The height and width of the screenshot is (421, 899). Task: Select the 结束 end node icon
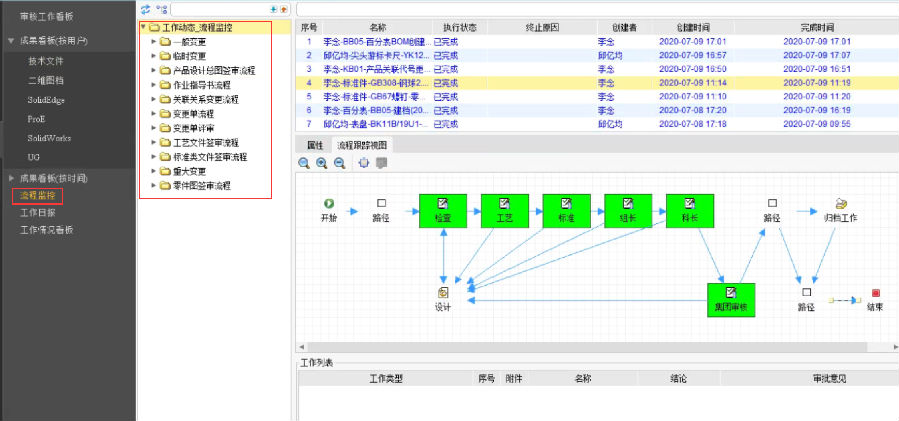pyautogui.click(x=875, y=292)
